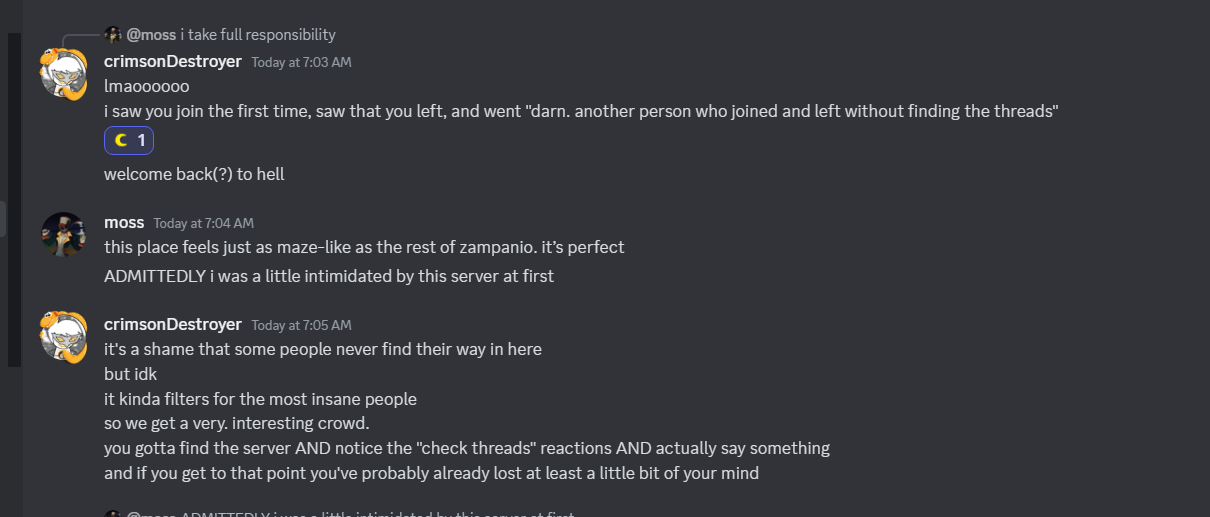Click moss's message about zampanio being maze-like
This screenshot has width=1210, height=517.
[x=364, y=246]
